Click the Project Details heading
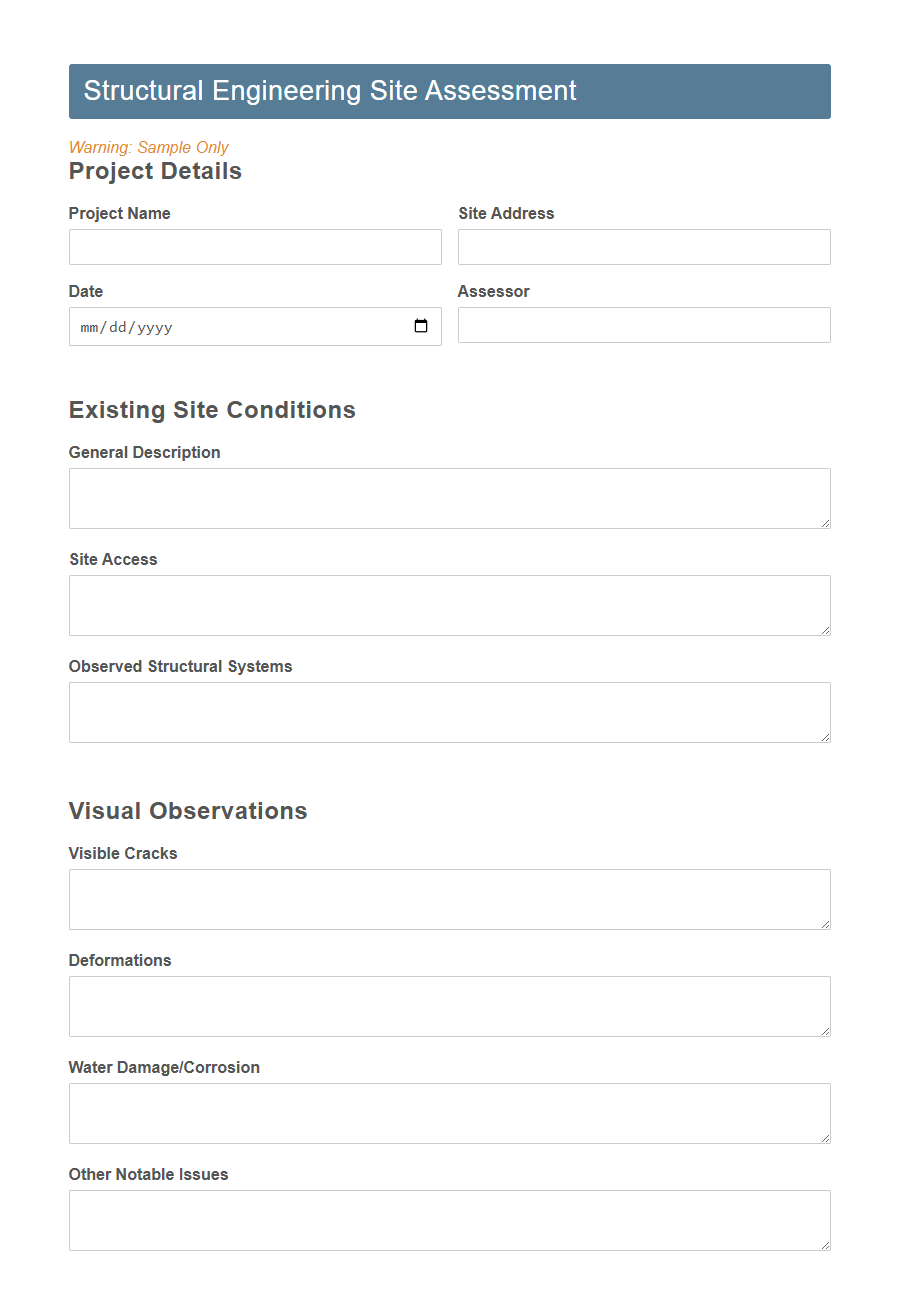The image size is (900, 1300). (155, 171)
